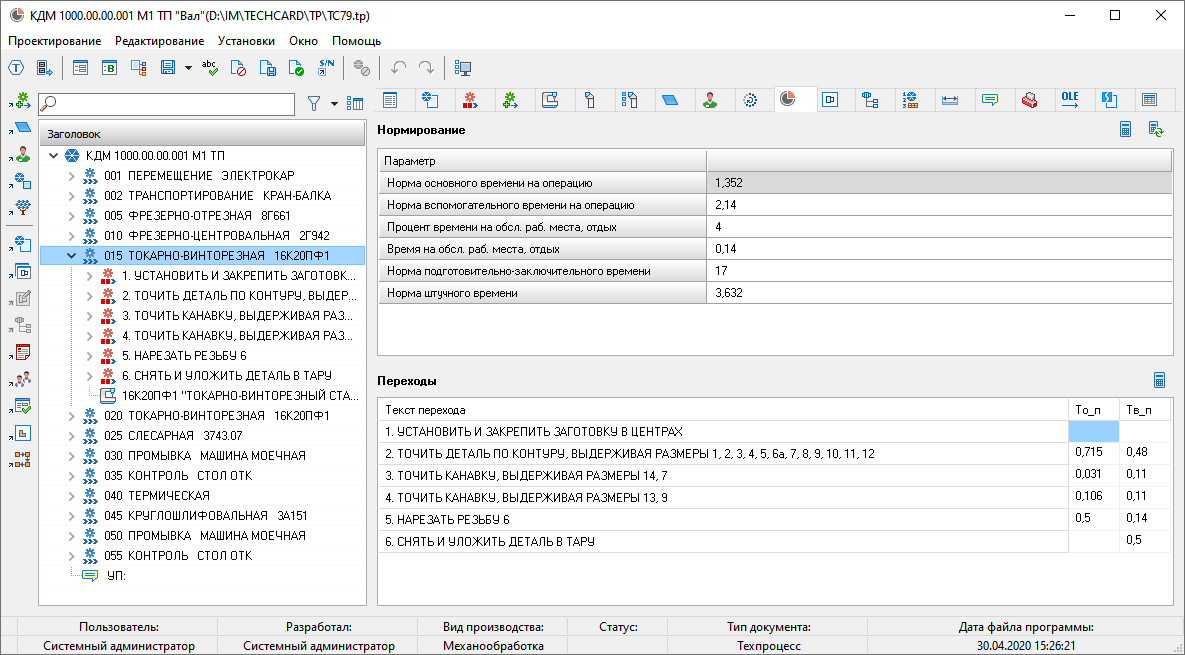Click the undo arrow in toolbar
The height and width of the screenshot is (655, 1185).
coord(398,68)
